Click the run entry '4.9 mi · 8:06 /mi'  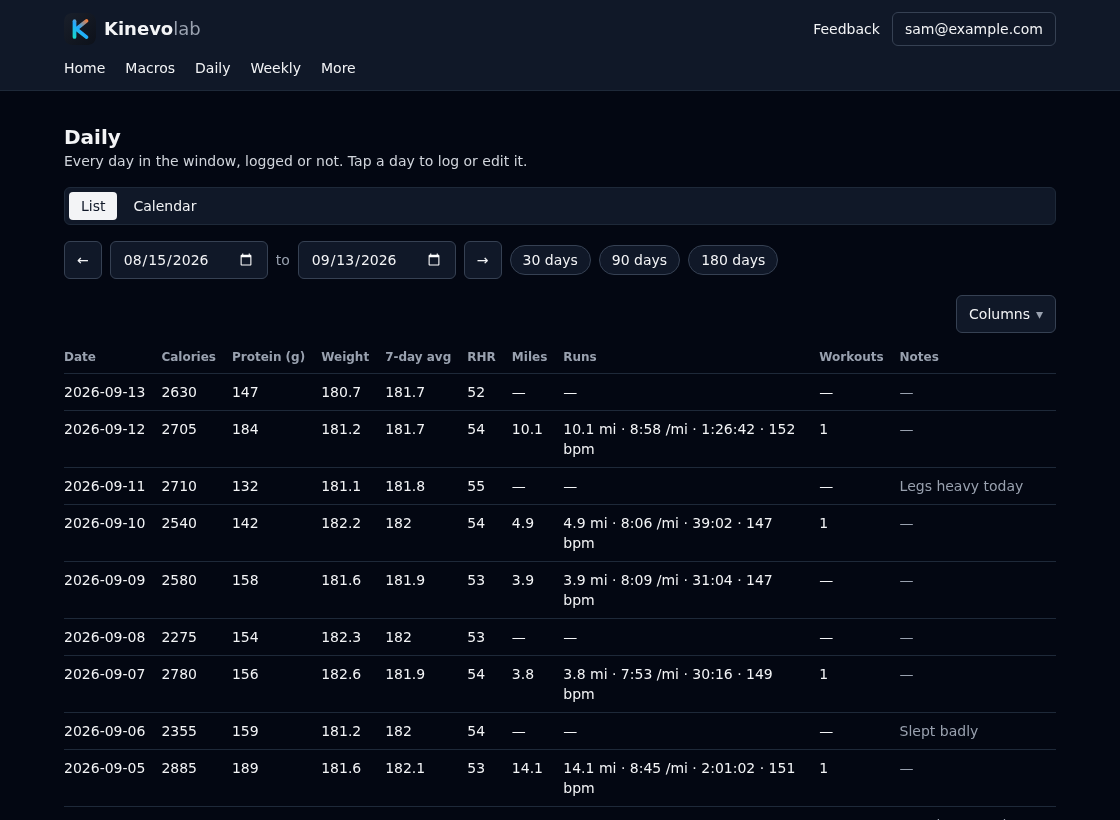tap(668, 533)
